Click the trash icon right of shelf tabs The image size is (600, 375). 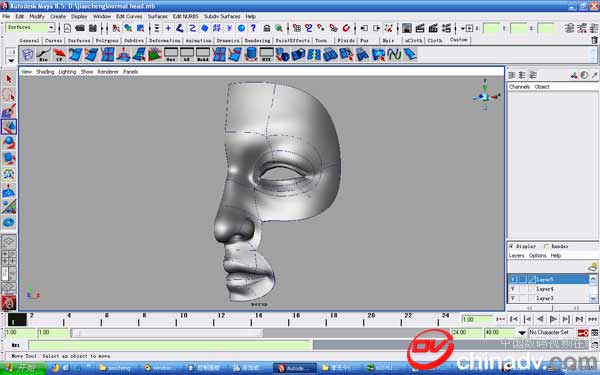tap(594, 40)
